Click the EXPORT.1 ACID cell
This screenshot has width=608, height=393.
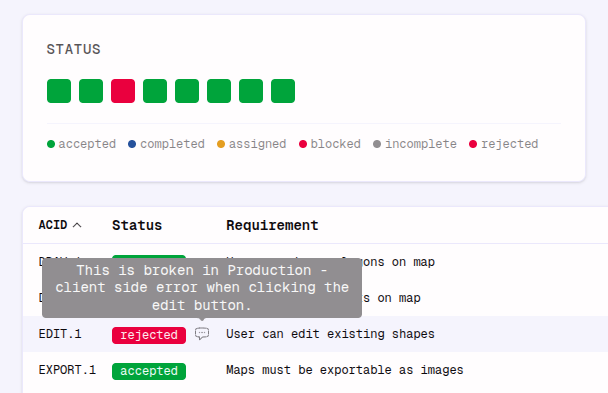click(67, 370)
